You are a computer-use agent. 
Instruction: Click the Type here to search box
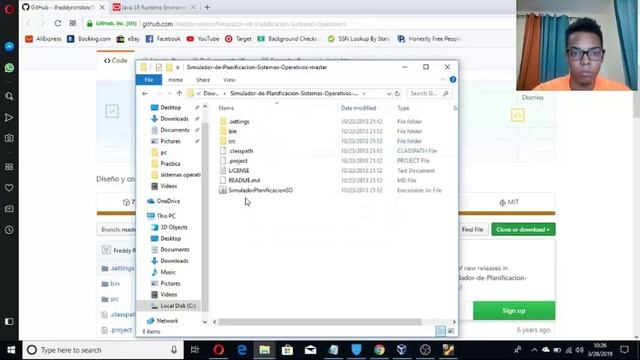pyautogui.click(x=103, y=350)
